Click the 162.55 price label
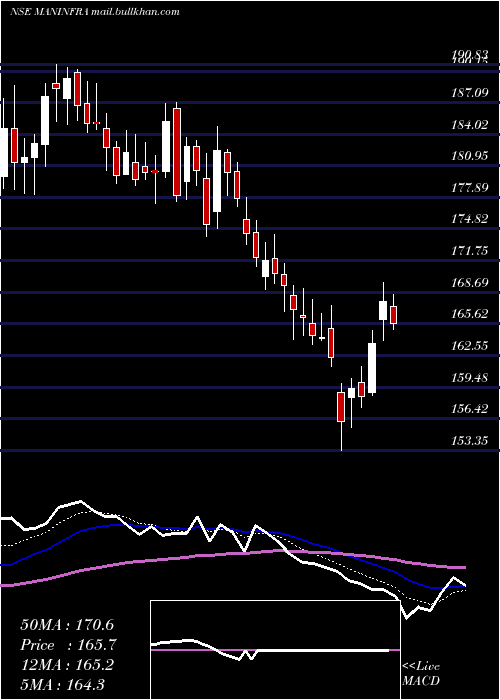Viewport: 500px width, 700px height. (x=469, y=346)
